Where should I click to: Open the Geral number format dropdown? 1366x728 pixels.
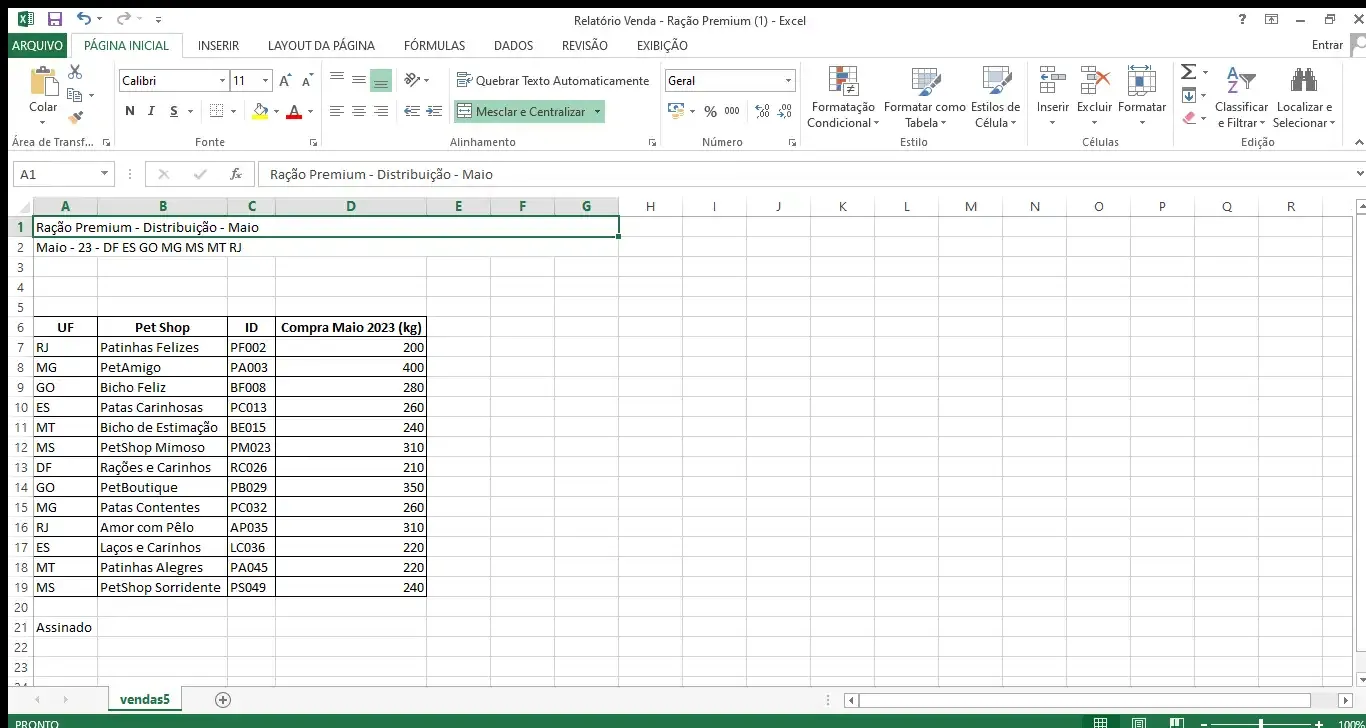point(788,81)
